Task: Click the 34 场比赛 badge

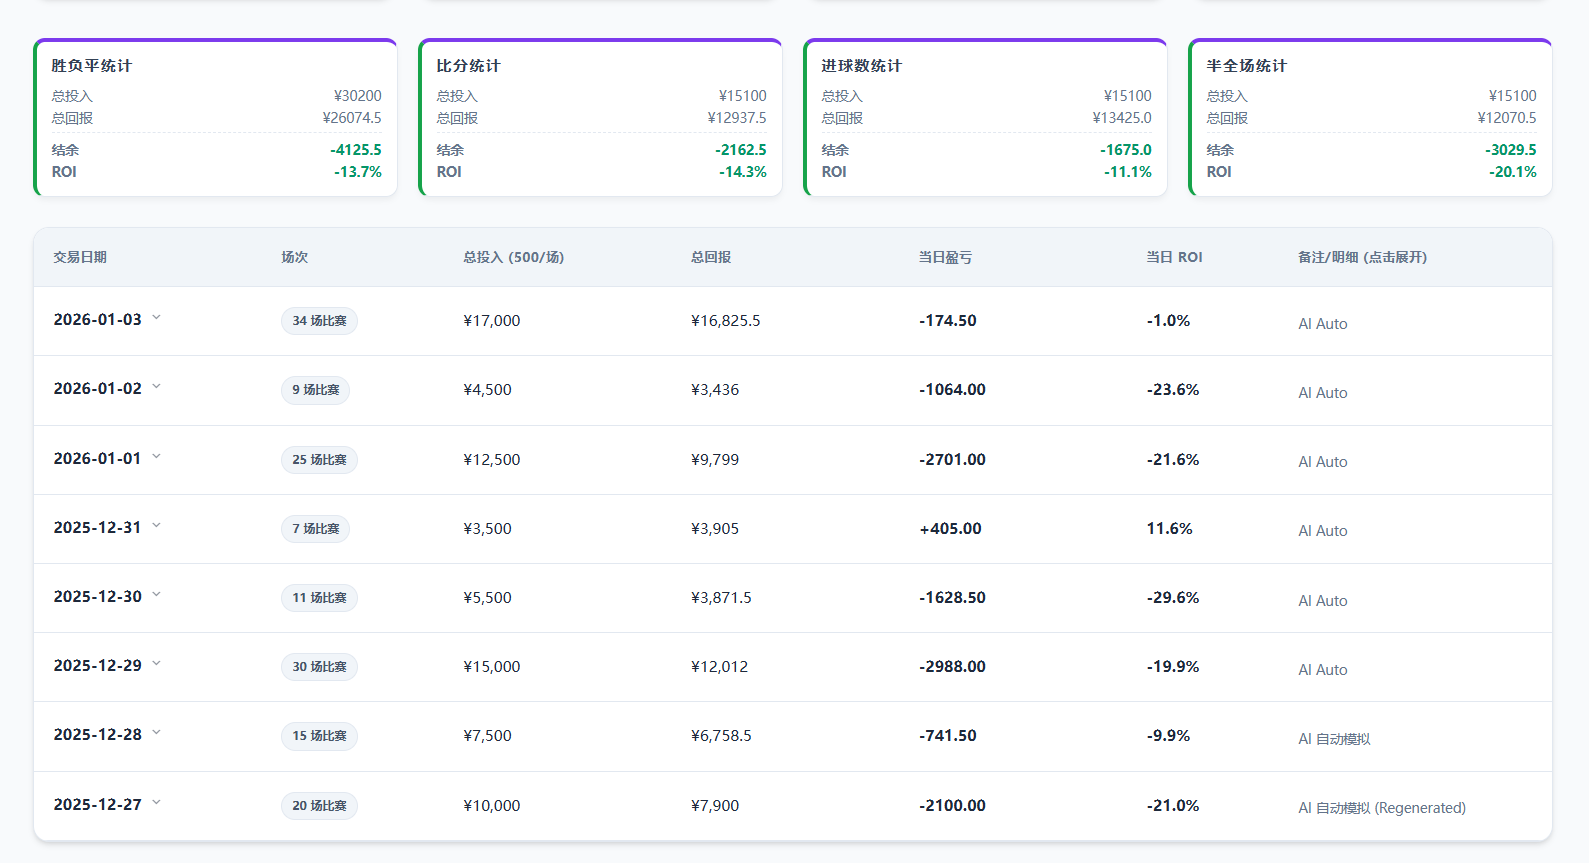Action: coord(319,321)
